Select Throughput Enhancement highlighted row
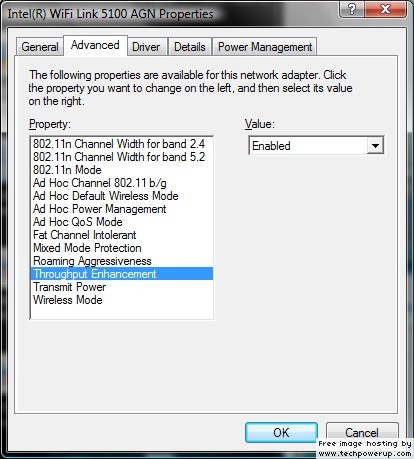This screenshot has height=459, width=414. (122, 274)
